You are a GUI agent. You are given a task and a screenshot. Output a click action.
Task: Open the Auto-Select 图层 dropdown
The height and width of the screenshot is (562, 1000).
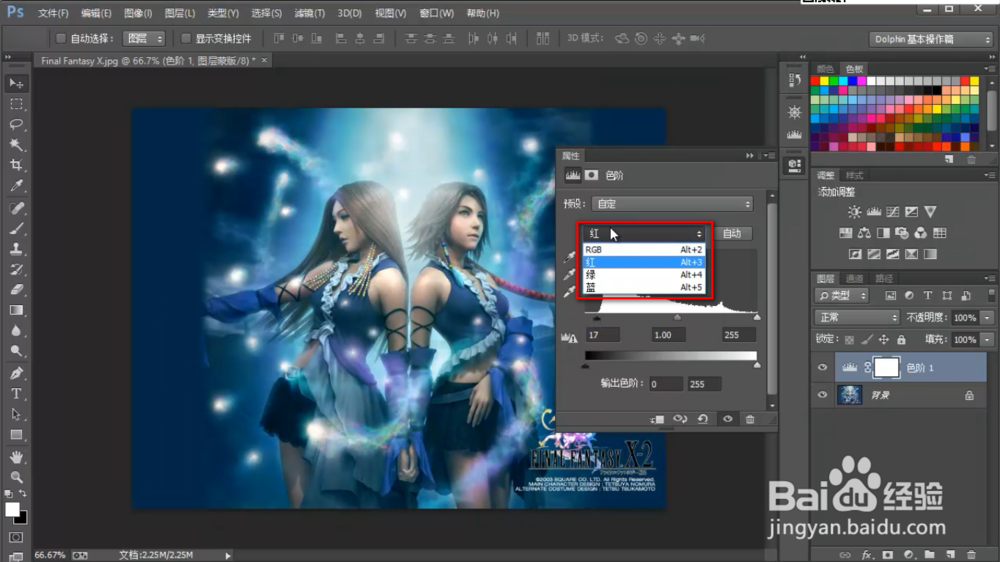[143, 39]
